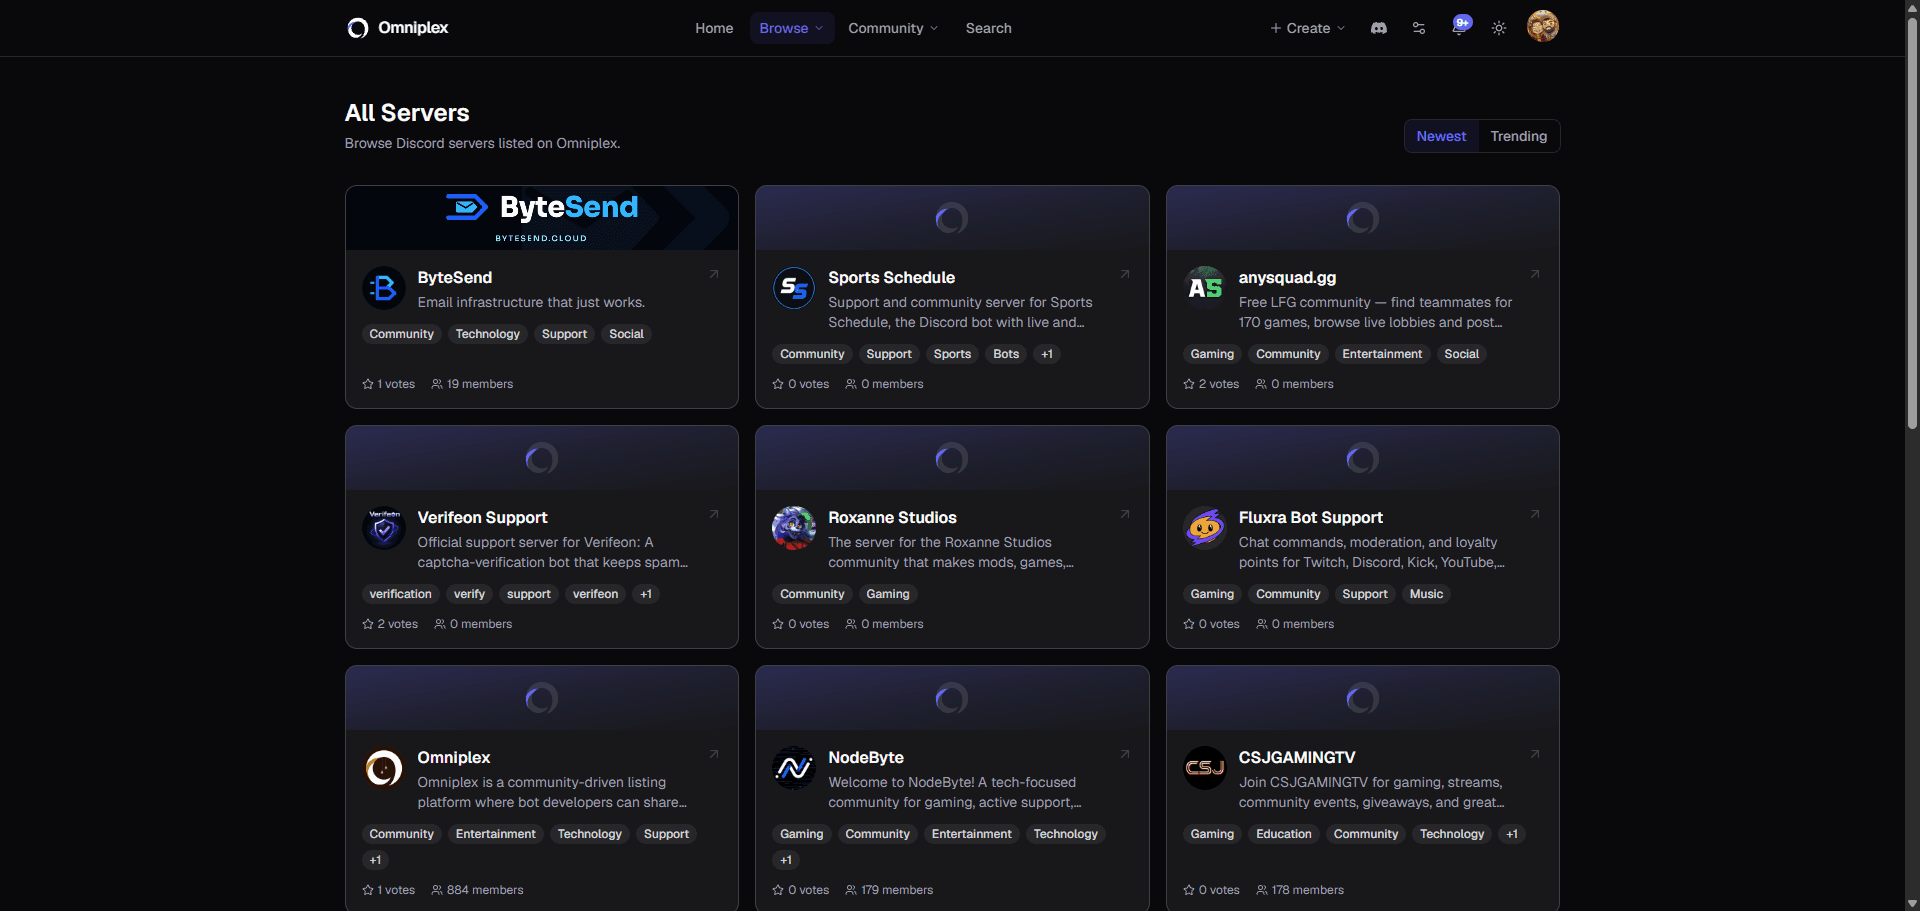Image resolution: width=1920 pixels, height=911 pixels.
Task: Expand the Browse dropdown menu
Action: pyautogui.click(x=792, y=28)
